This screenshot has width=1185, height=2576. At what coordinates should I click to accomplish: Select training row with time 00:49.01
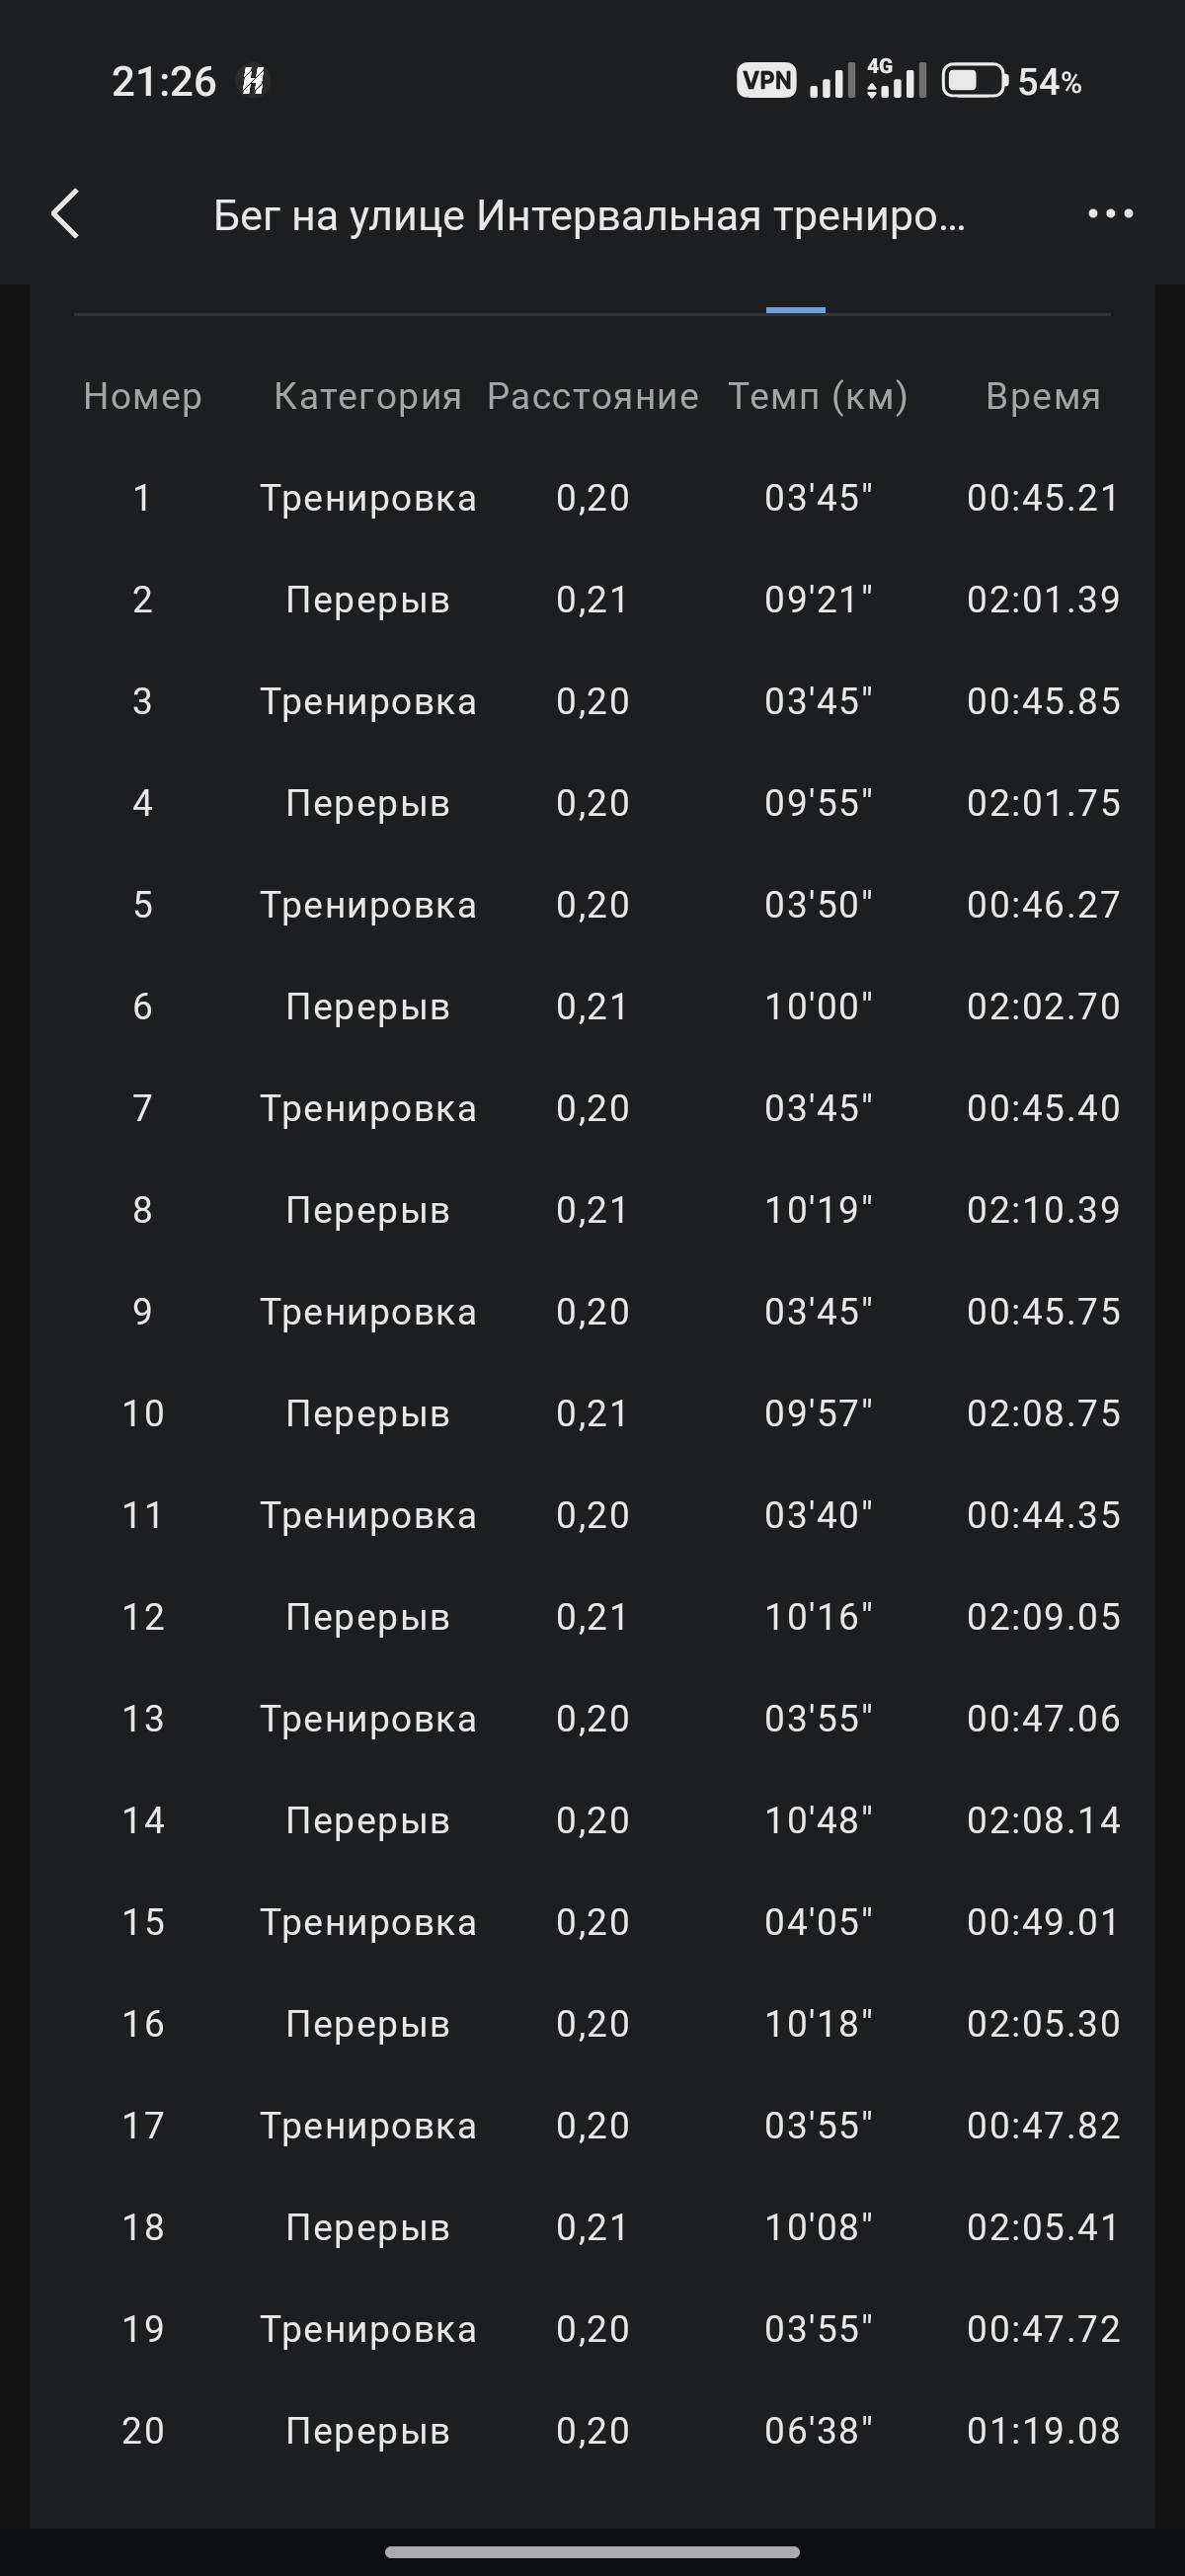[x=592, y=1922]
